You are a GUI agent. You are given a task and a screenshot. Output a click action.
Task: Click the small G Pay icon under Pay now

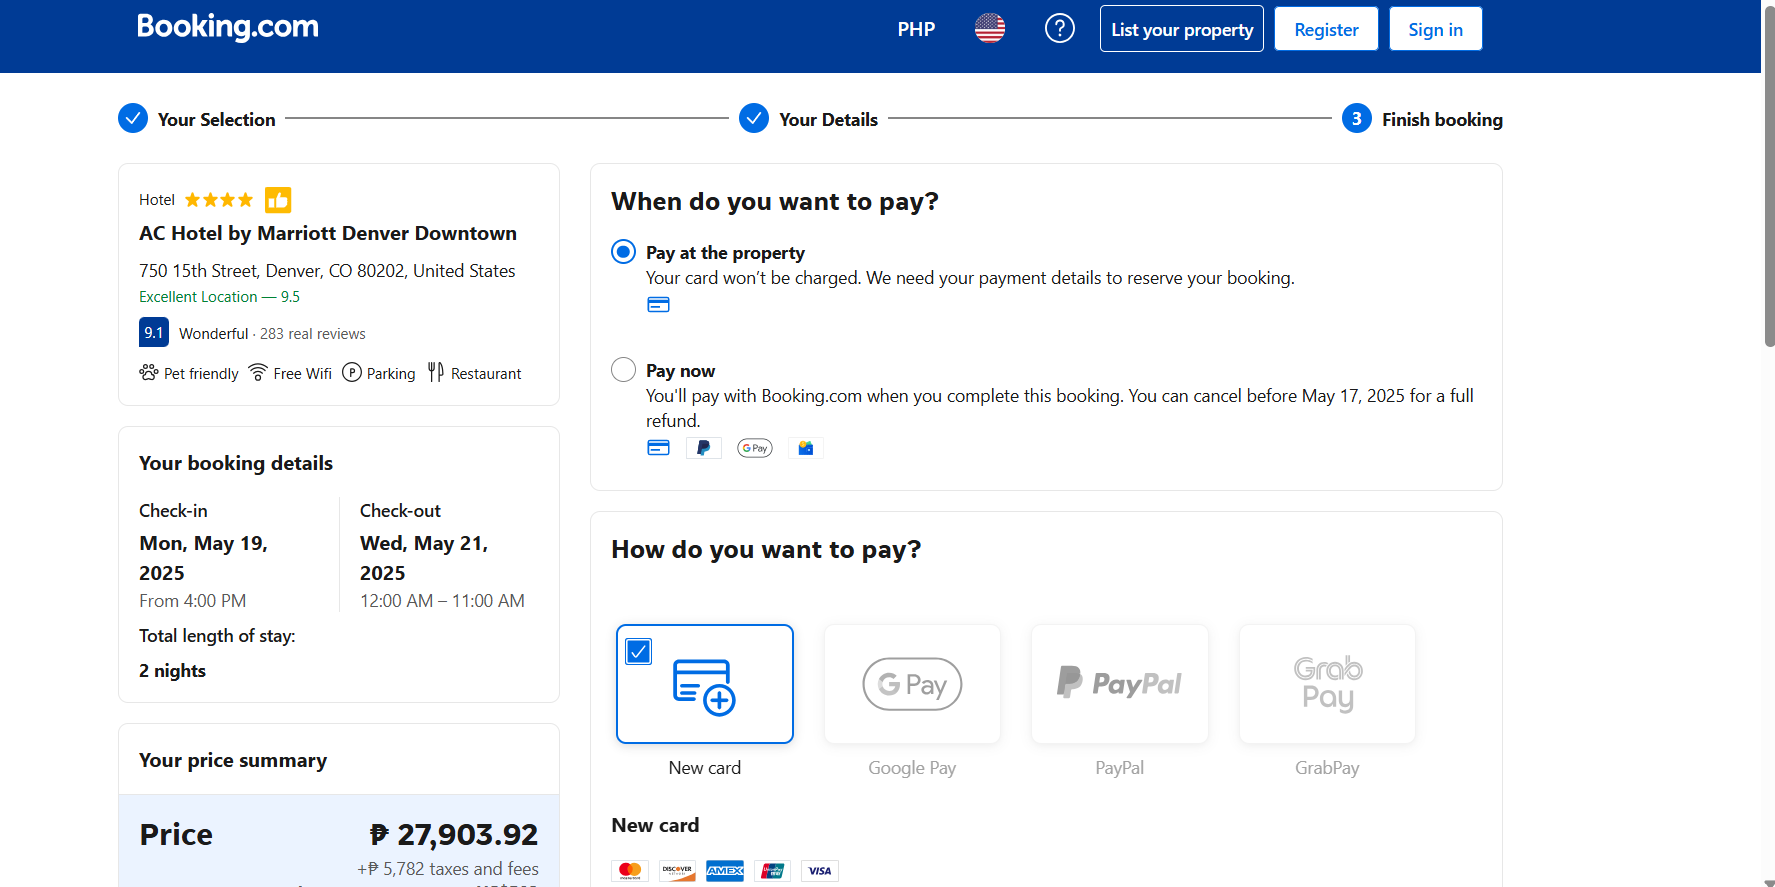click(x=755, y=448)
